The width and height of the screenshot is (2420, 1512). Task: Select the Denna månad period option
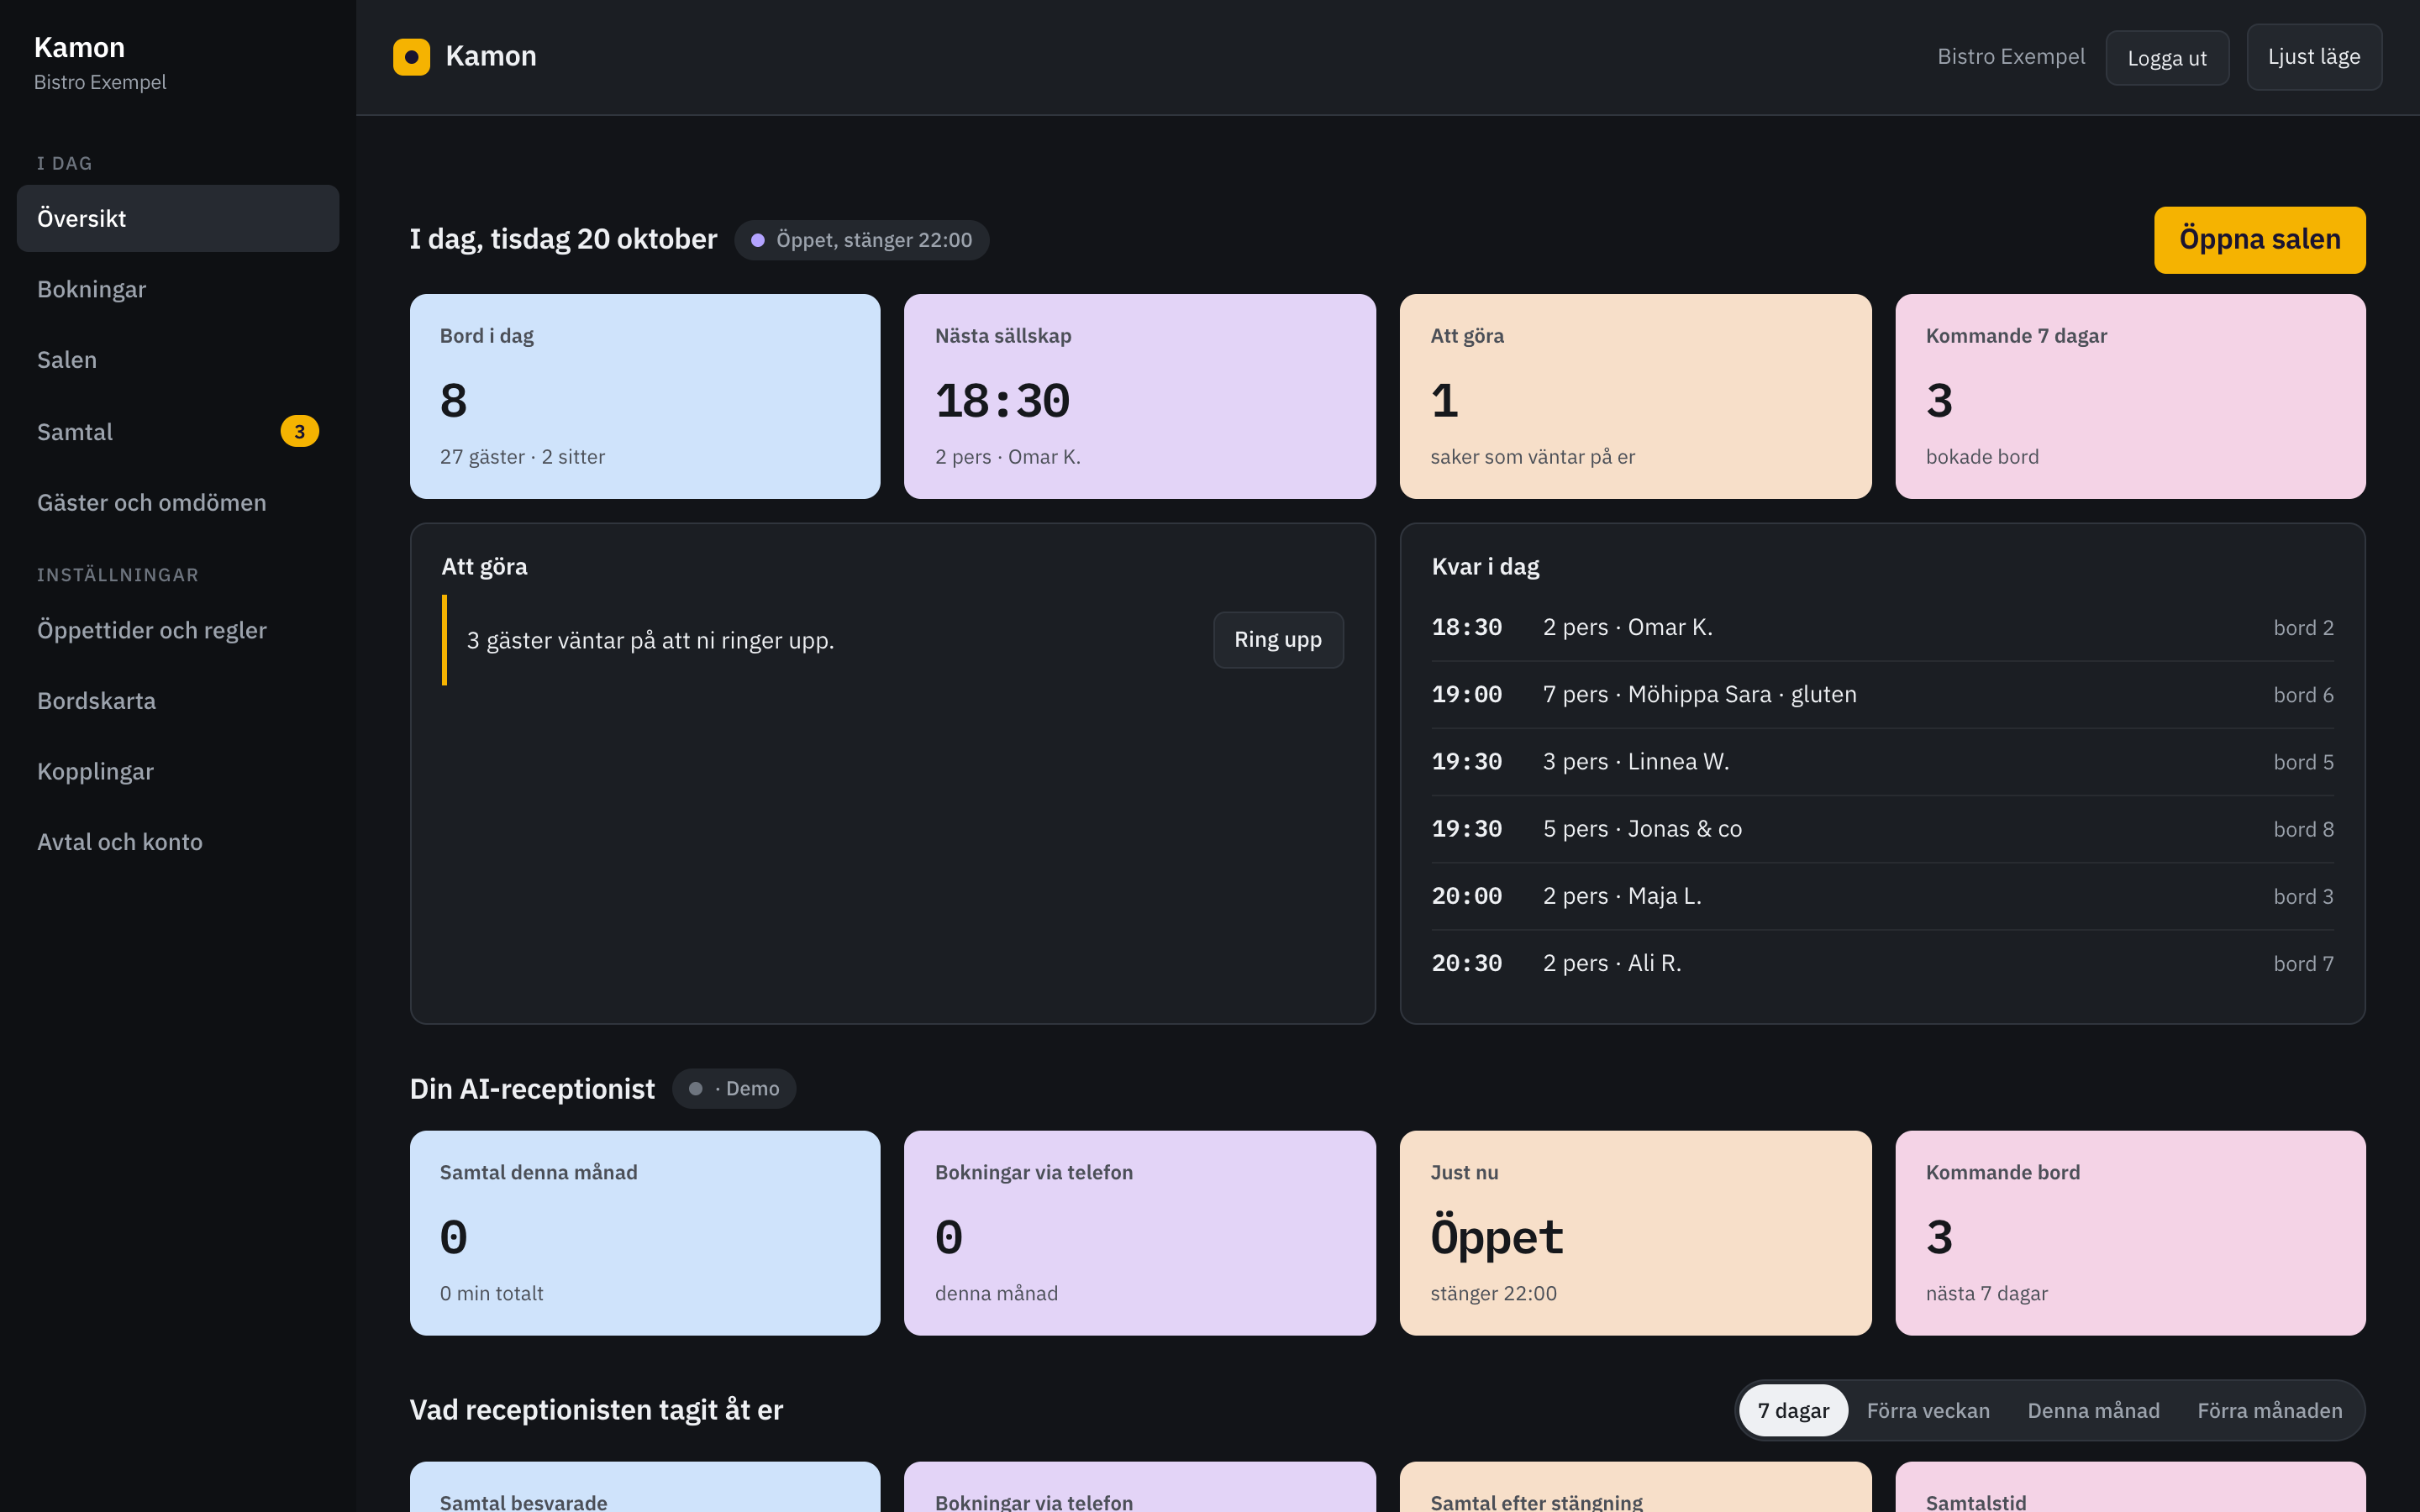[2093, 1410]
